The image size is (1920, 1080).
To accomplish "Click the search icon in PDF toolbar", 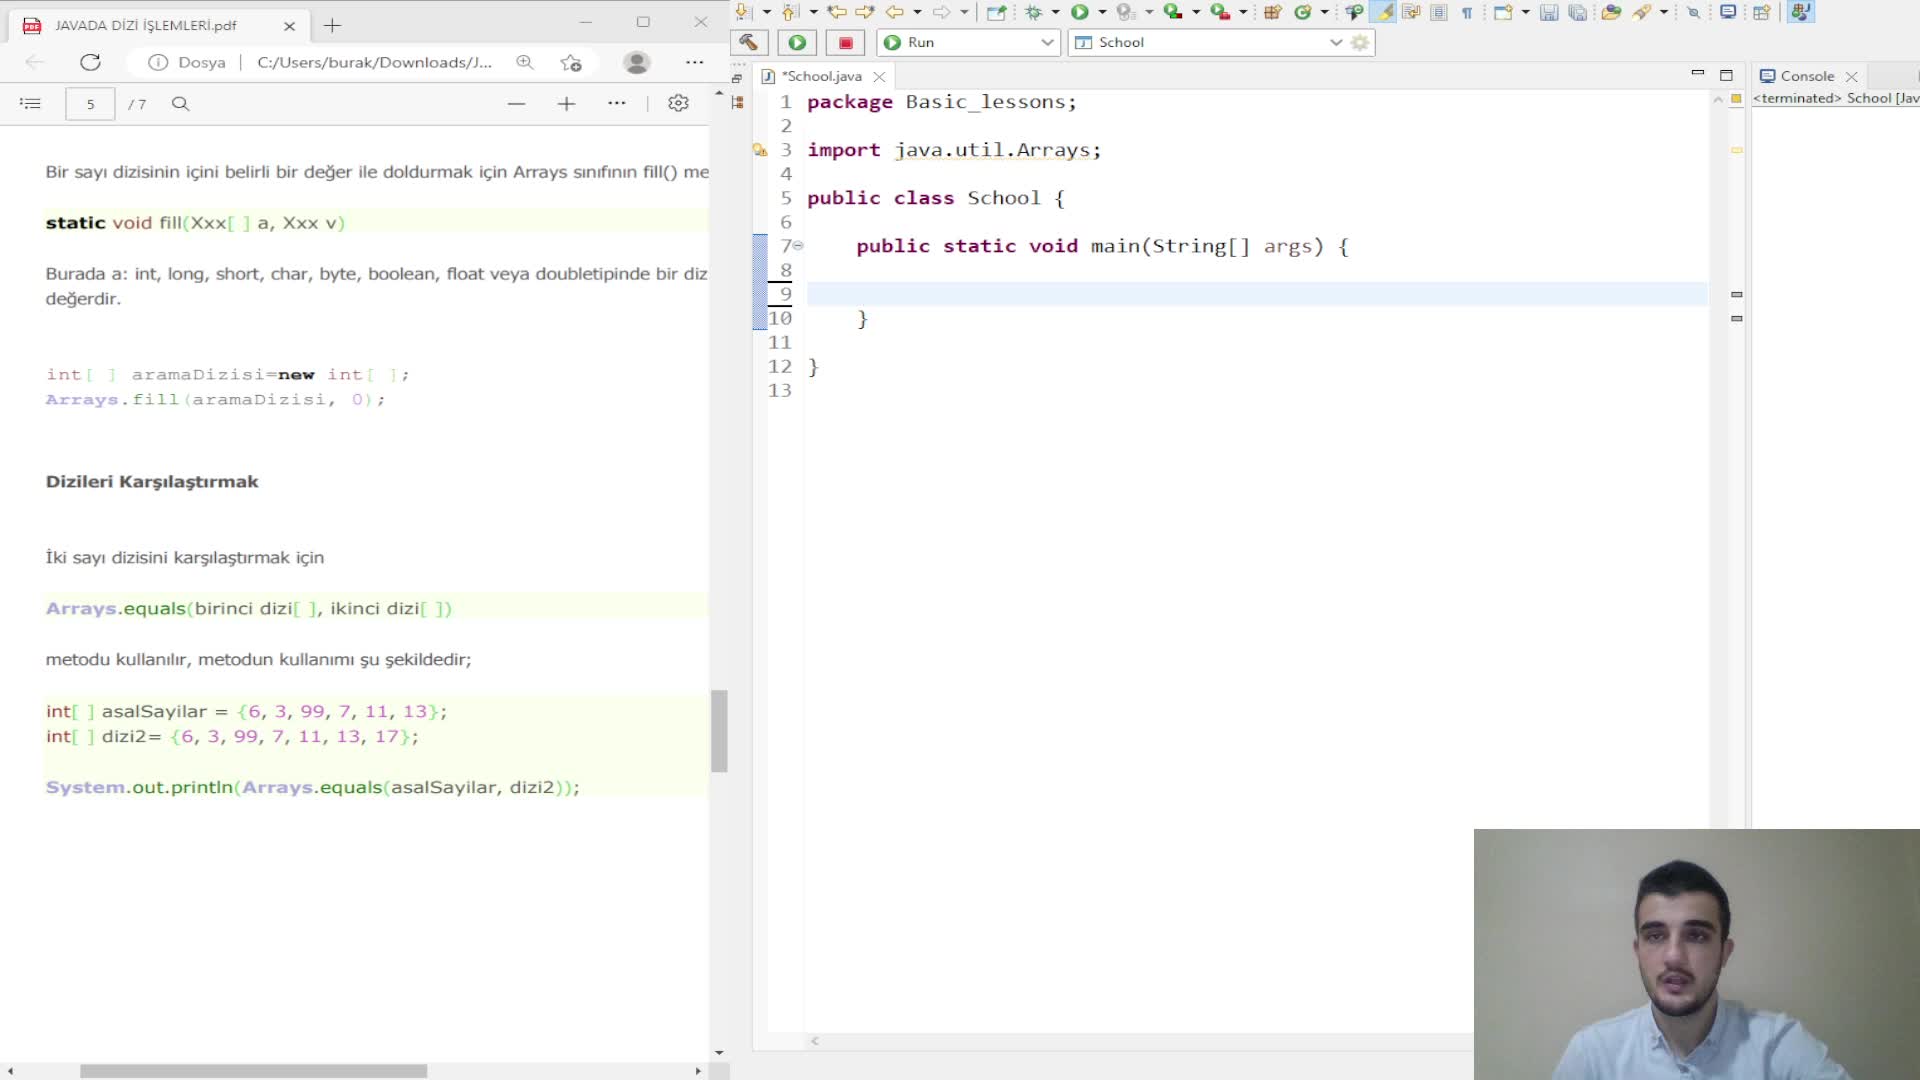I will pos(180,103).
